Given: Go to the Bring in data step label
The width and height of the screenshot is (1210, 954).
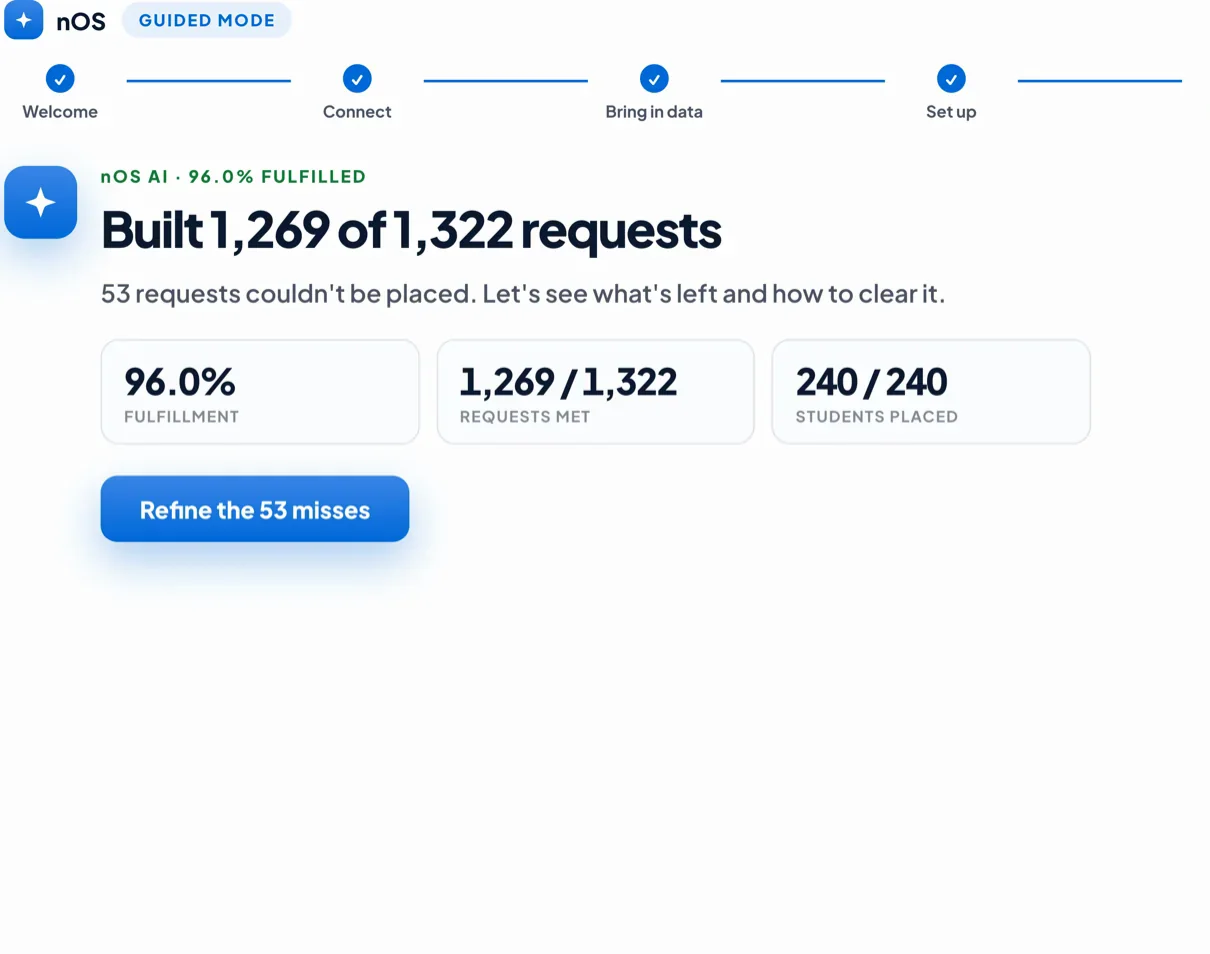Looking at the screenshot, I should [x=654, y=112].
